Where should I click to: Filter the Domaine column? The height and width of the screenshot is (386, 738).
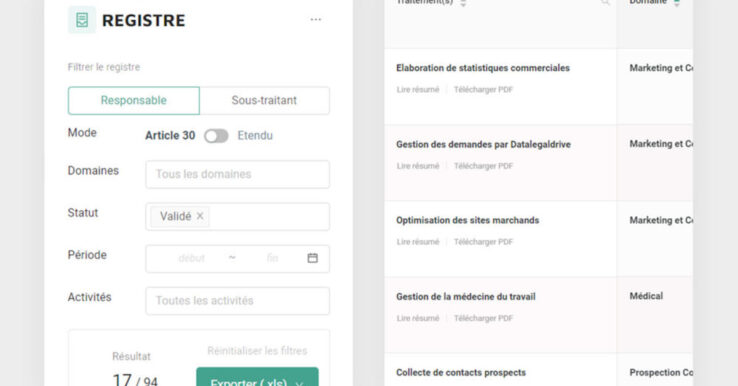676,3
